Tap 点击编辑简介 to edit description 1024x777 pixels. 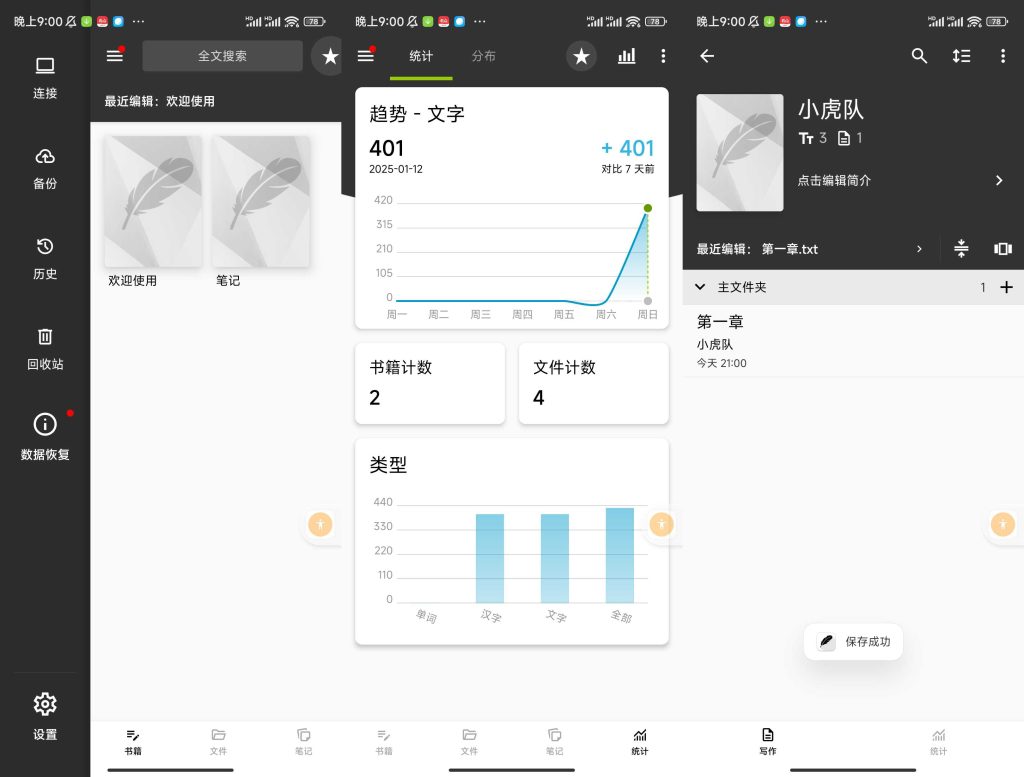click(834, 180)
